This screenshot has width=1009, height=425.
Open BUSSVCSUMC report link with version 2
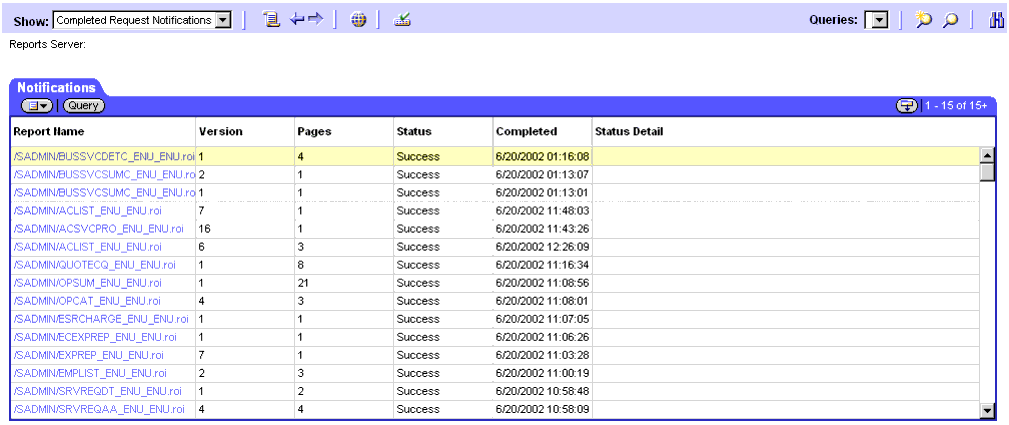pyautogui.click(x=104, y=175)
